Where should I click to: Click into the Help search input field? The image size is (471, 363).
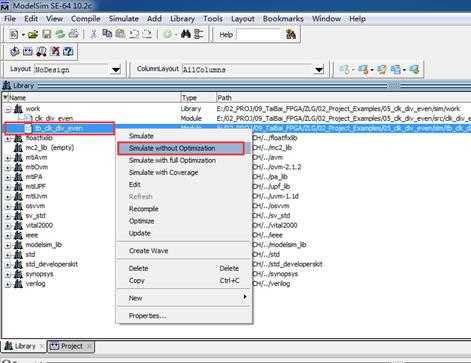pos(259,35)
